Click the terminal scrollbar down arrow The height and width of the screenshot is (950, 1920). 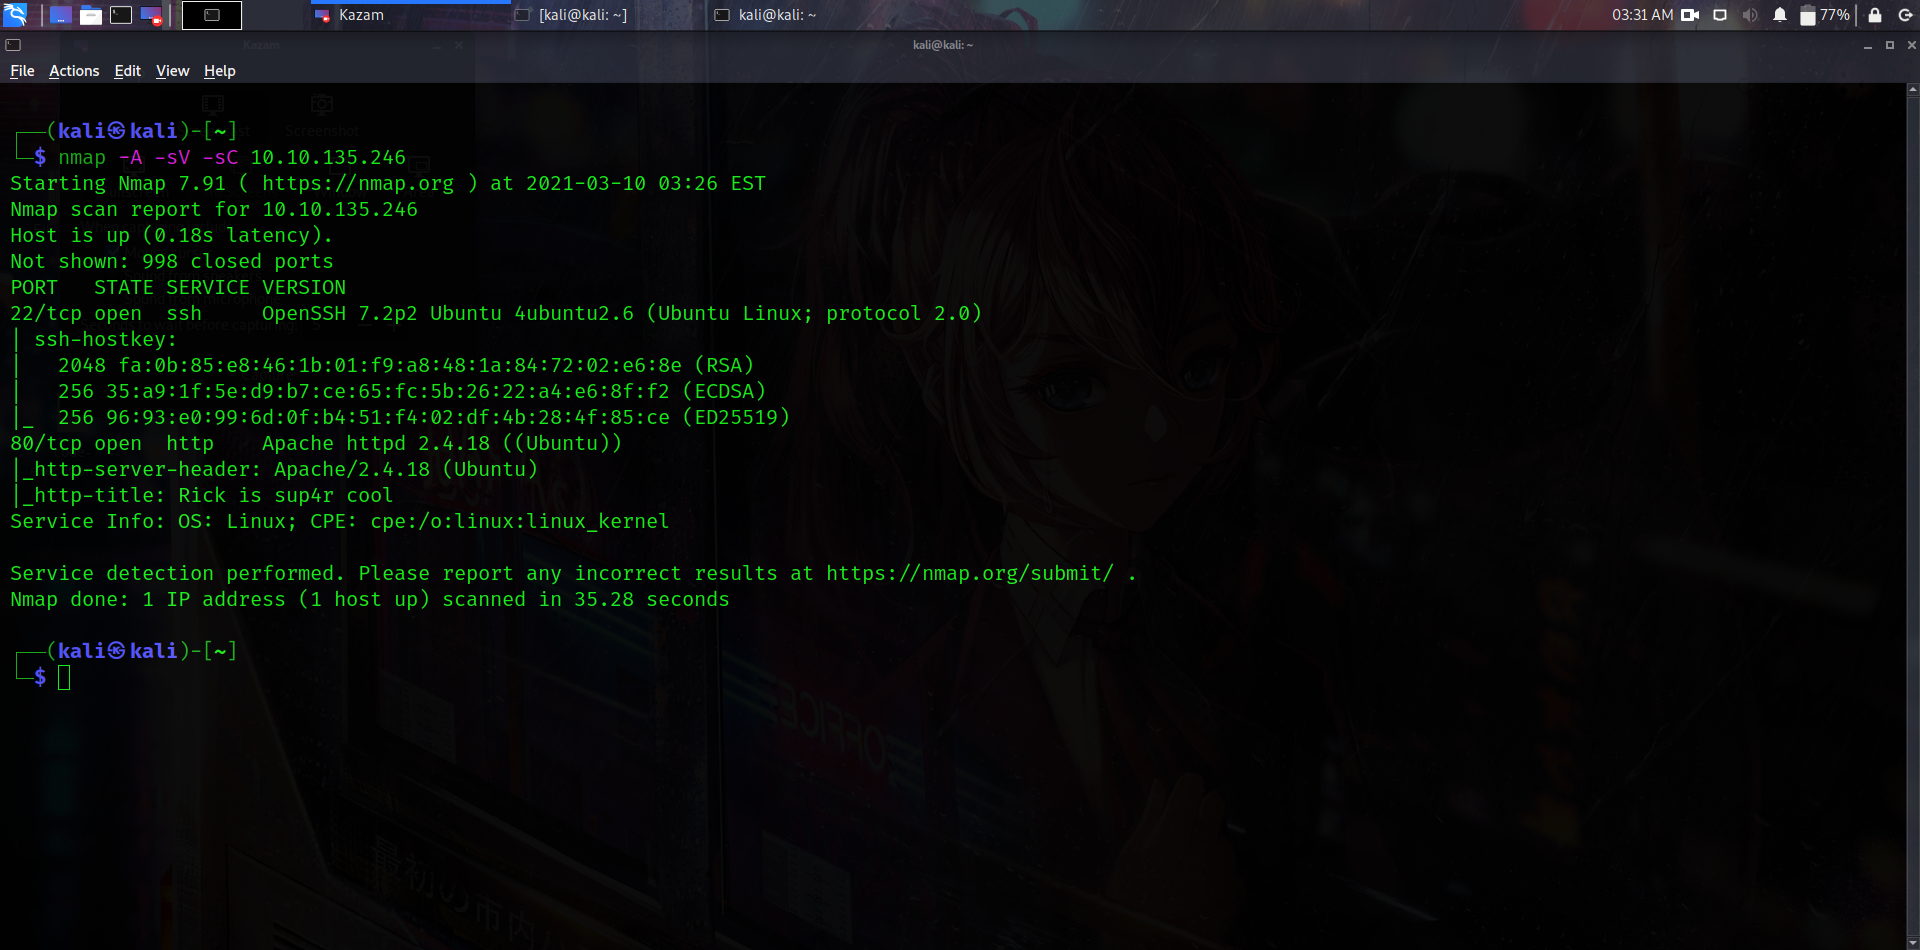click(x=1913, y=943)
